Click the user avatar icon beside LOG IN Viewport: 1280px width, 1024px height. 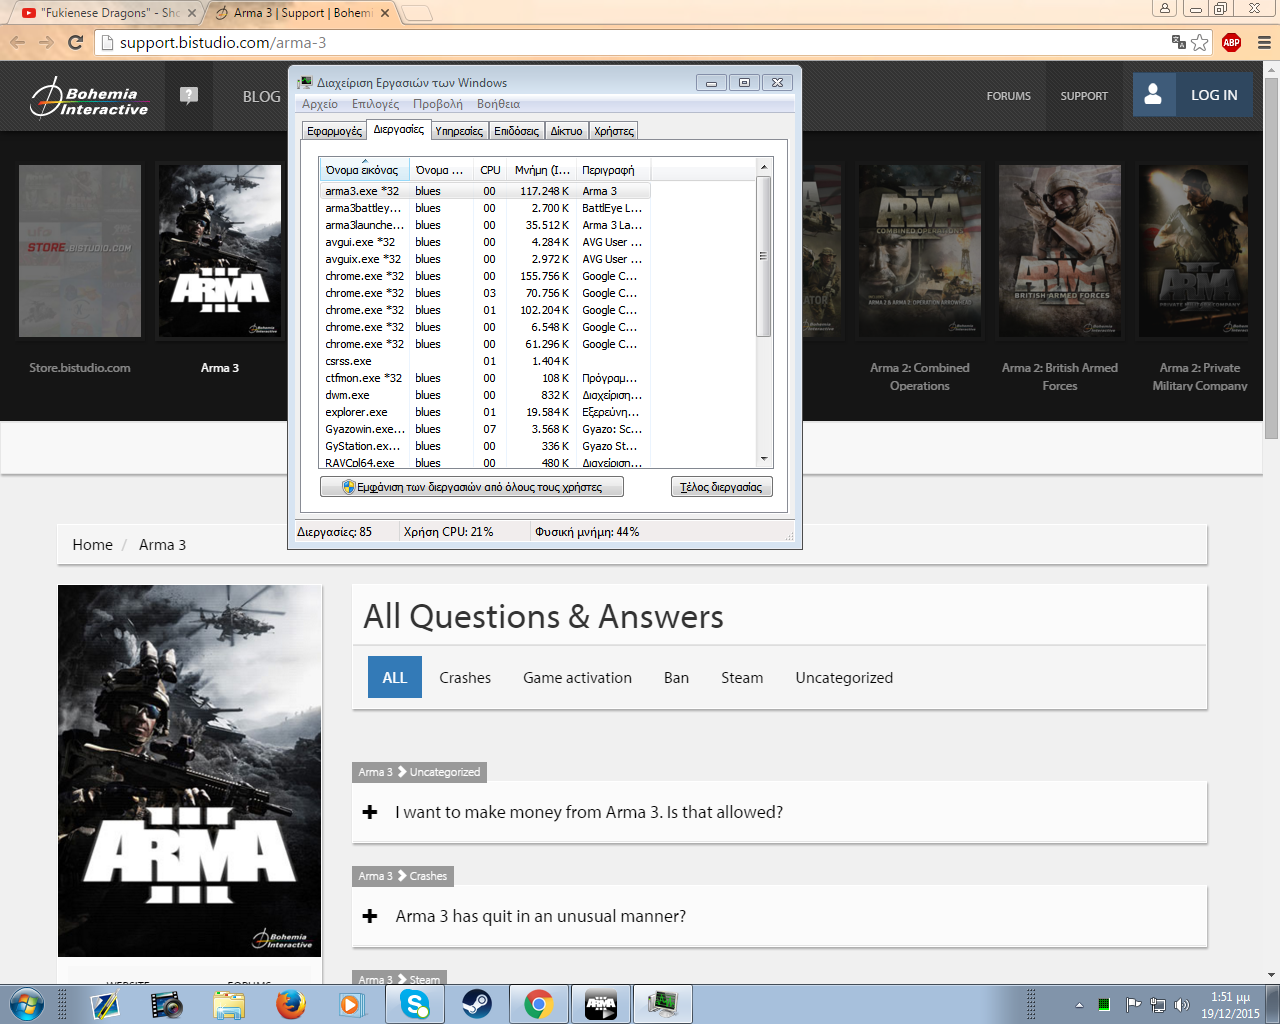(1153, 94)
